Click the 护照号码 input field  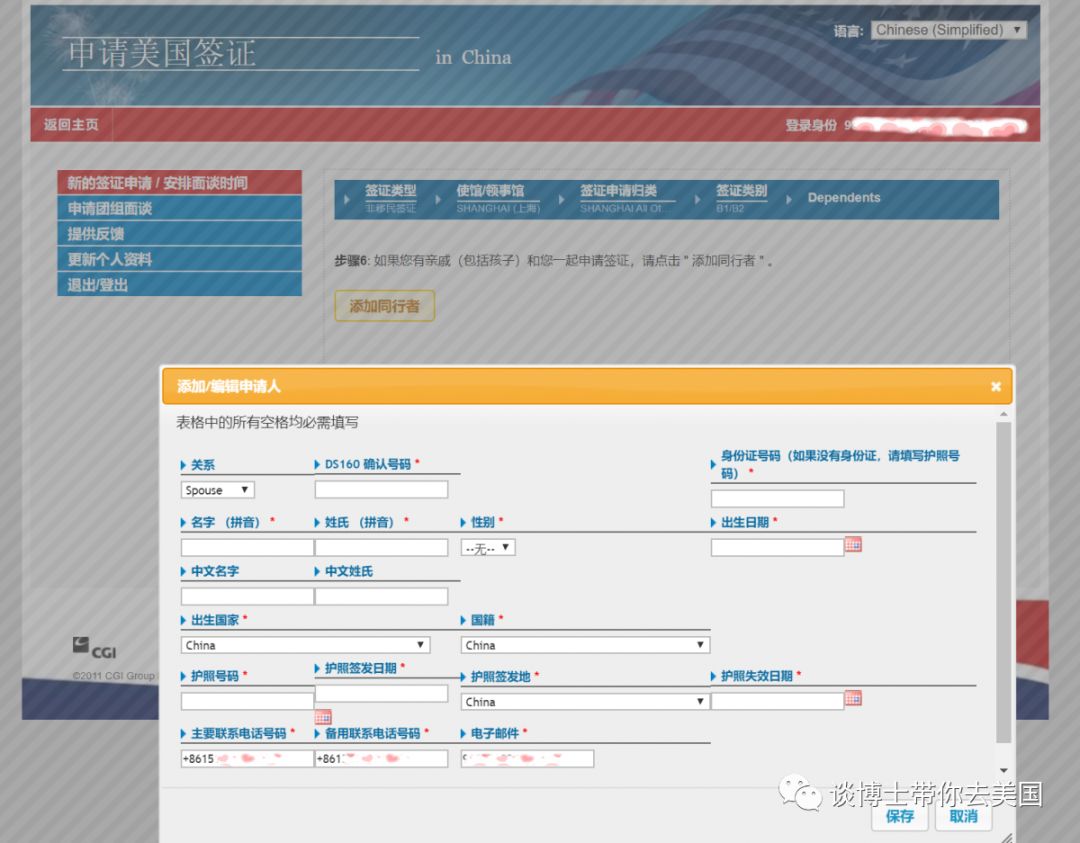pyautogui.click(x=247, y=701)
